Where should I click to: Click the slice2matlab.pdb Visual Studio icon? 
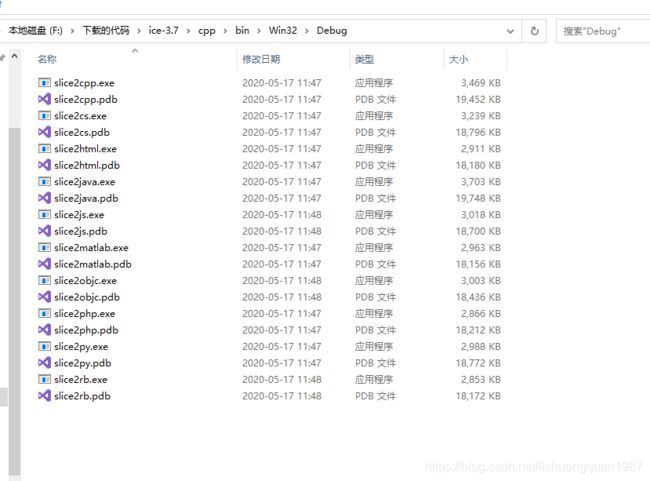[x=44, y=264]
